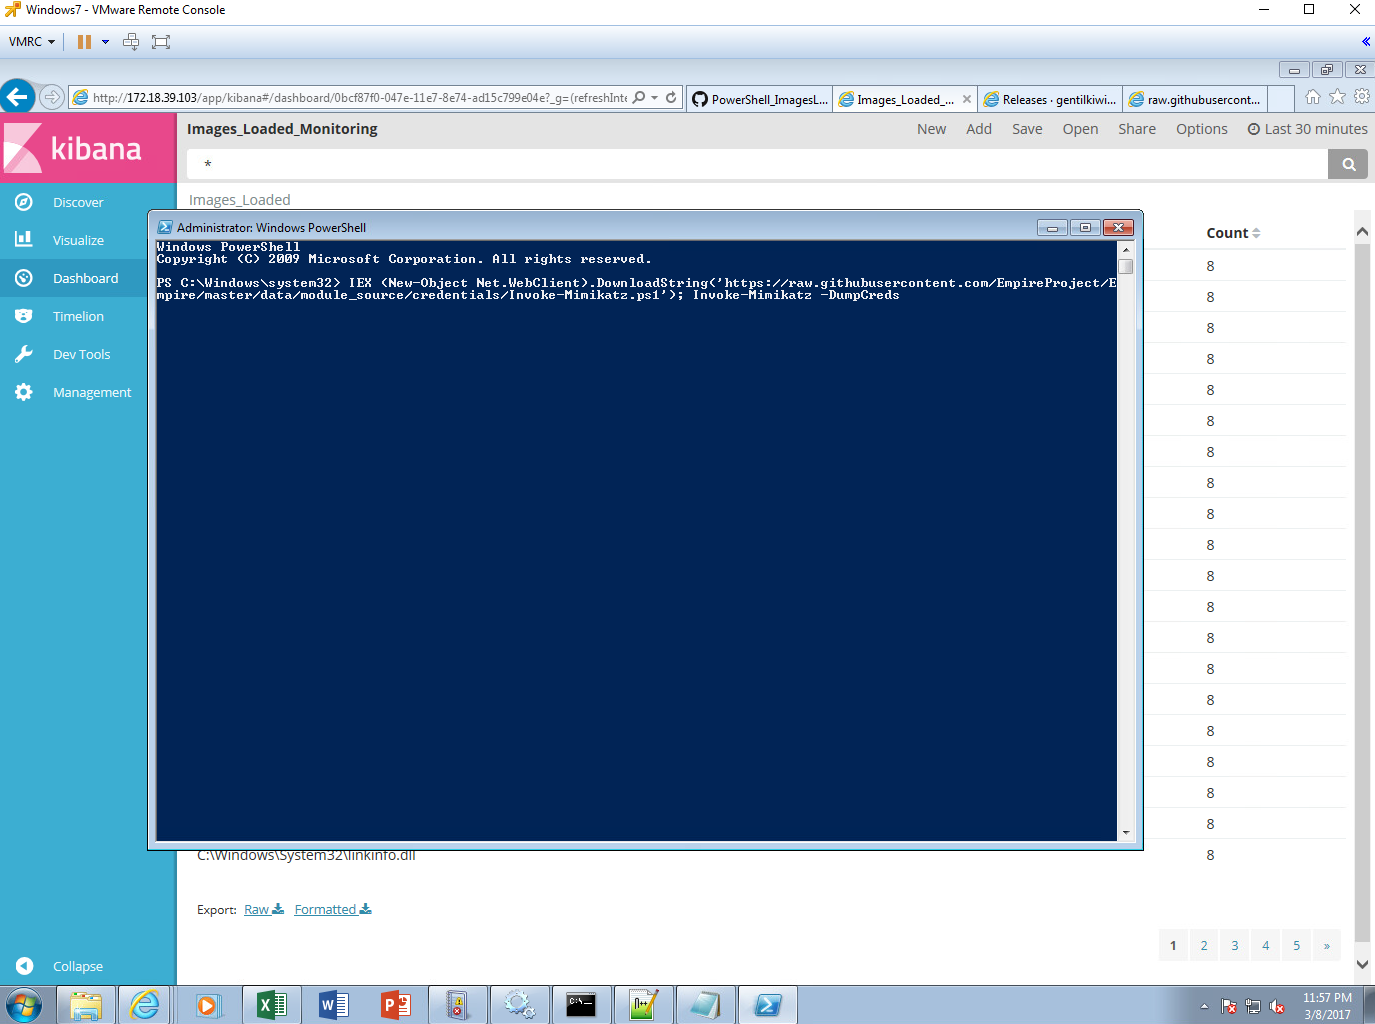Send Ctrl+Alt+Del to the virtual machine
The image size is (1375, 1024).
coord(131,42)
